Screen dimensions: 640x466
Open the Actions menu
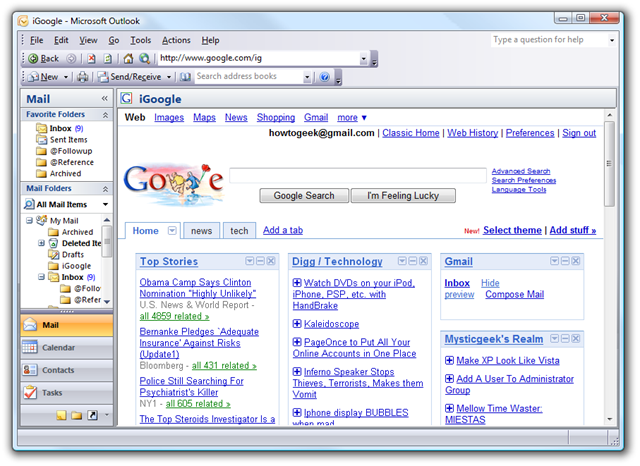coord(176,40)
